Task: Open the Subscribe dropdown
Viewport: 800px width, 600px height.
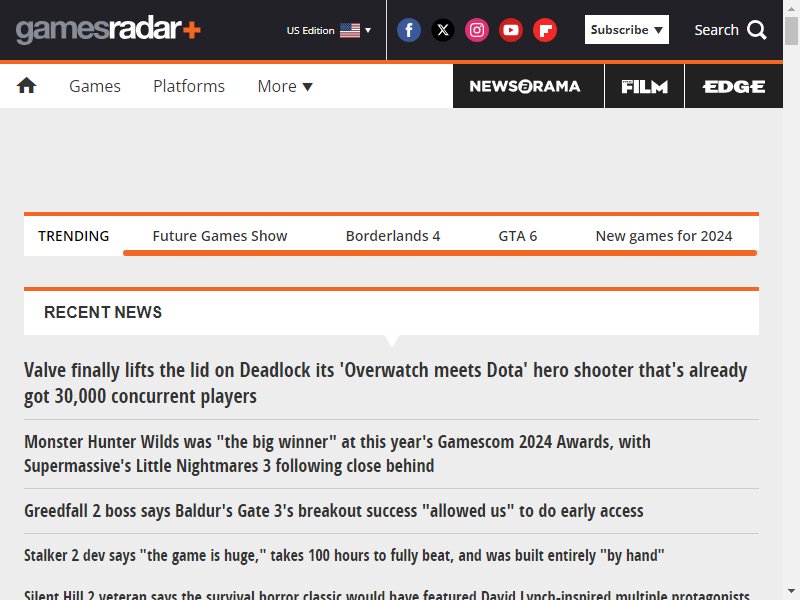Action: click(x=627, y=30)
